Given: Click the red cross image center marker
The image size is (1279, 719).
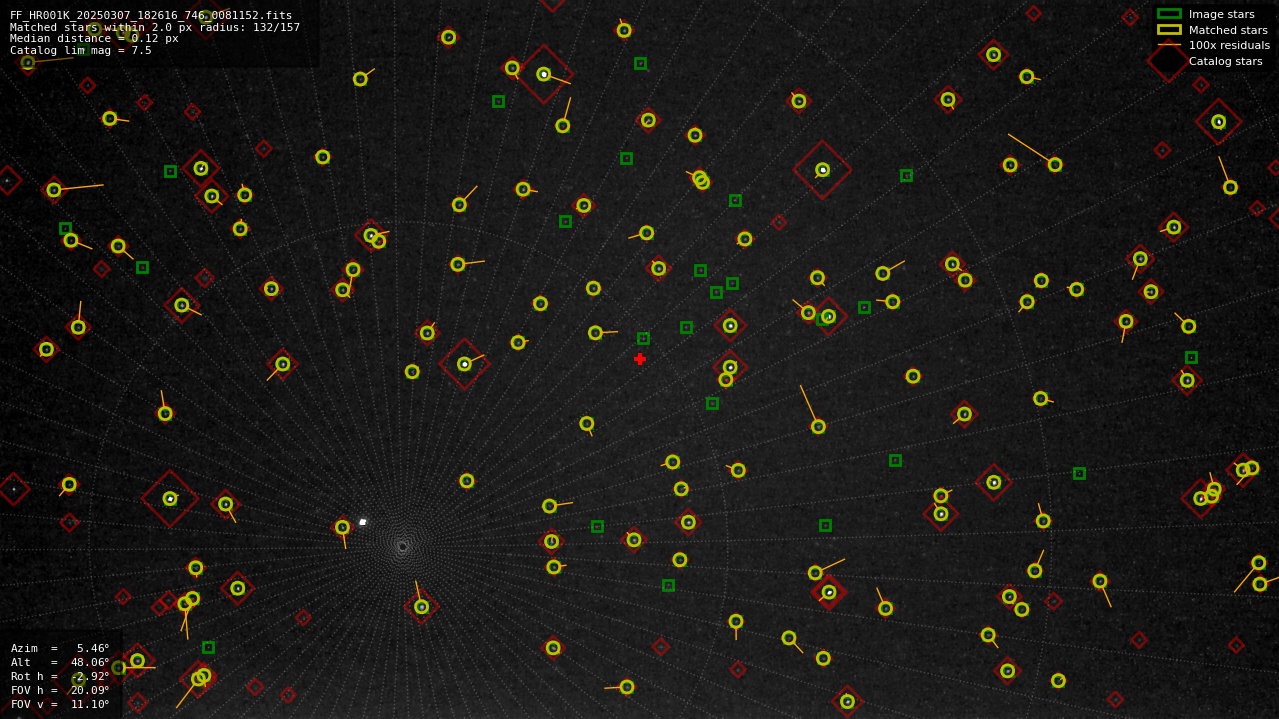Looking at the screenshot, I should tap(640, 359).
